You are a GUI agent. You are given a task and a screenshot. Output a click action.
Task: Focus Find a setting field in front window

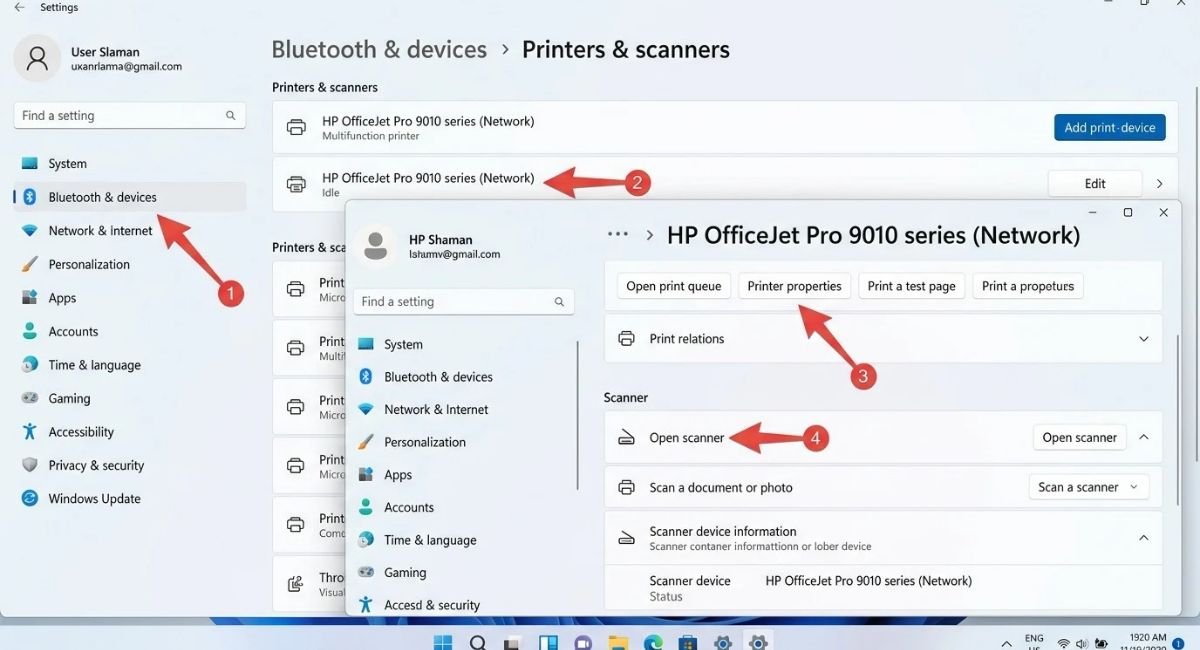tap(464, 302)
